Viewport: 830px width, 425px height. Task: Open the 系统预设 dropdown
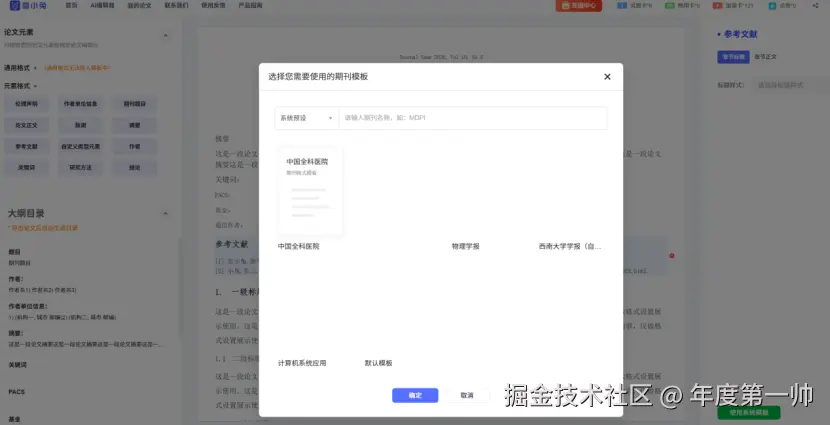tap(306, 118)
